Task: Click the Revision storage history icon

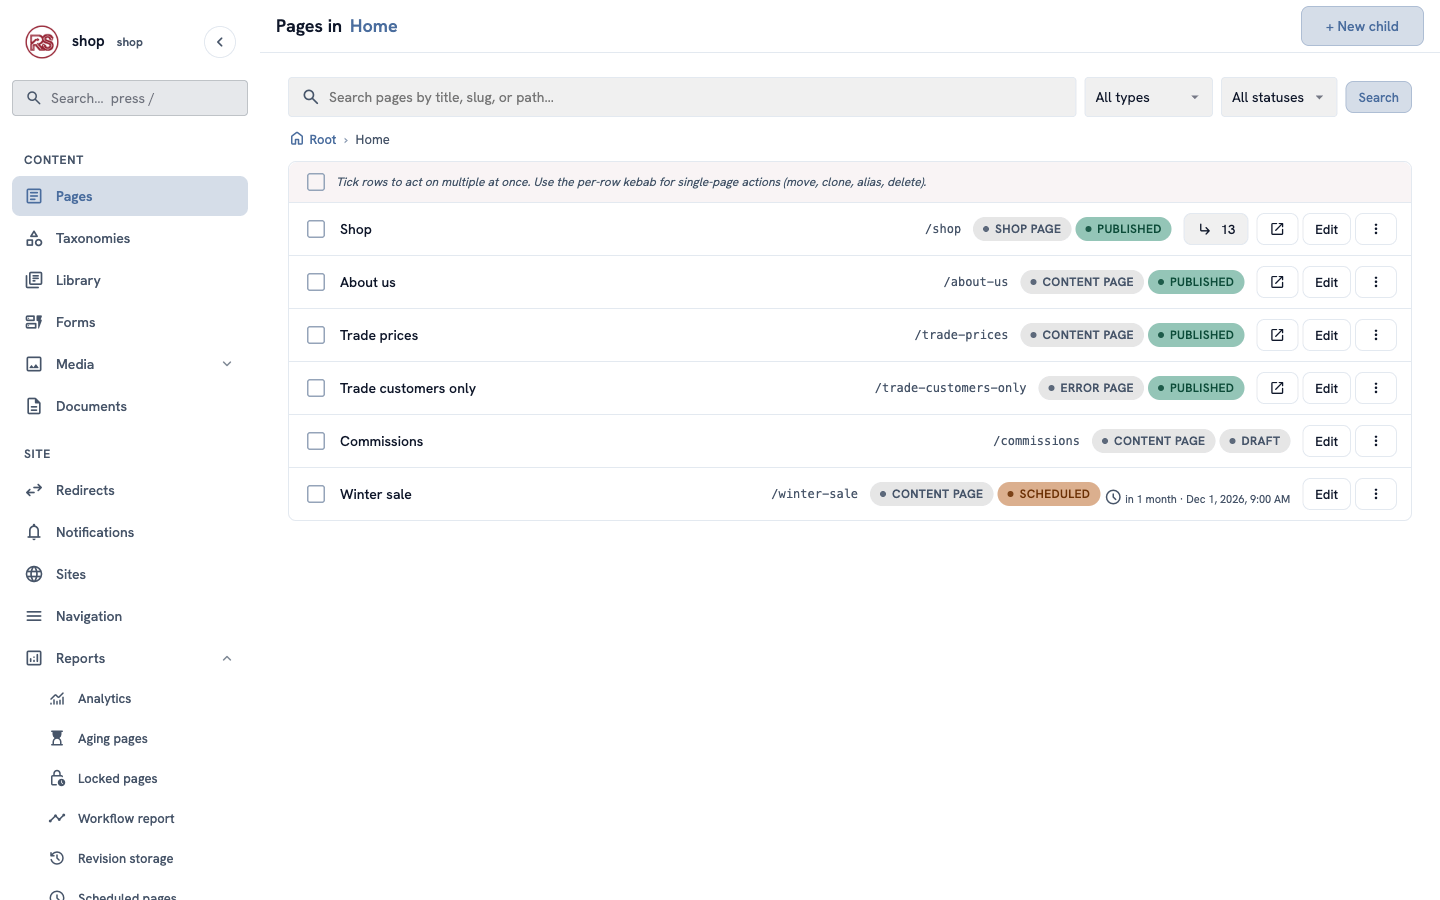Action: point(57,859)
